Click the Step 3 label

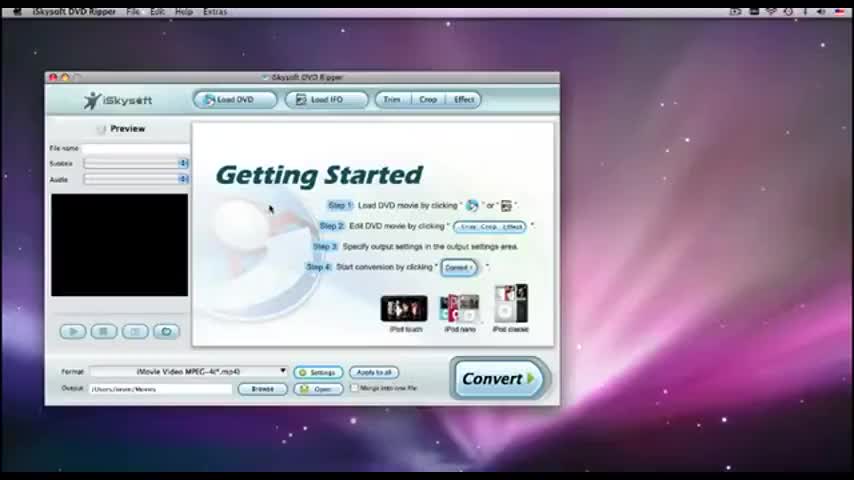click(x=325, y=247)
